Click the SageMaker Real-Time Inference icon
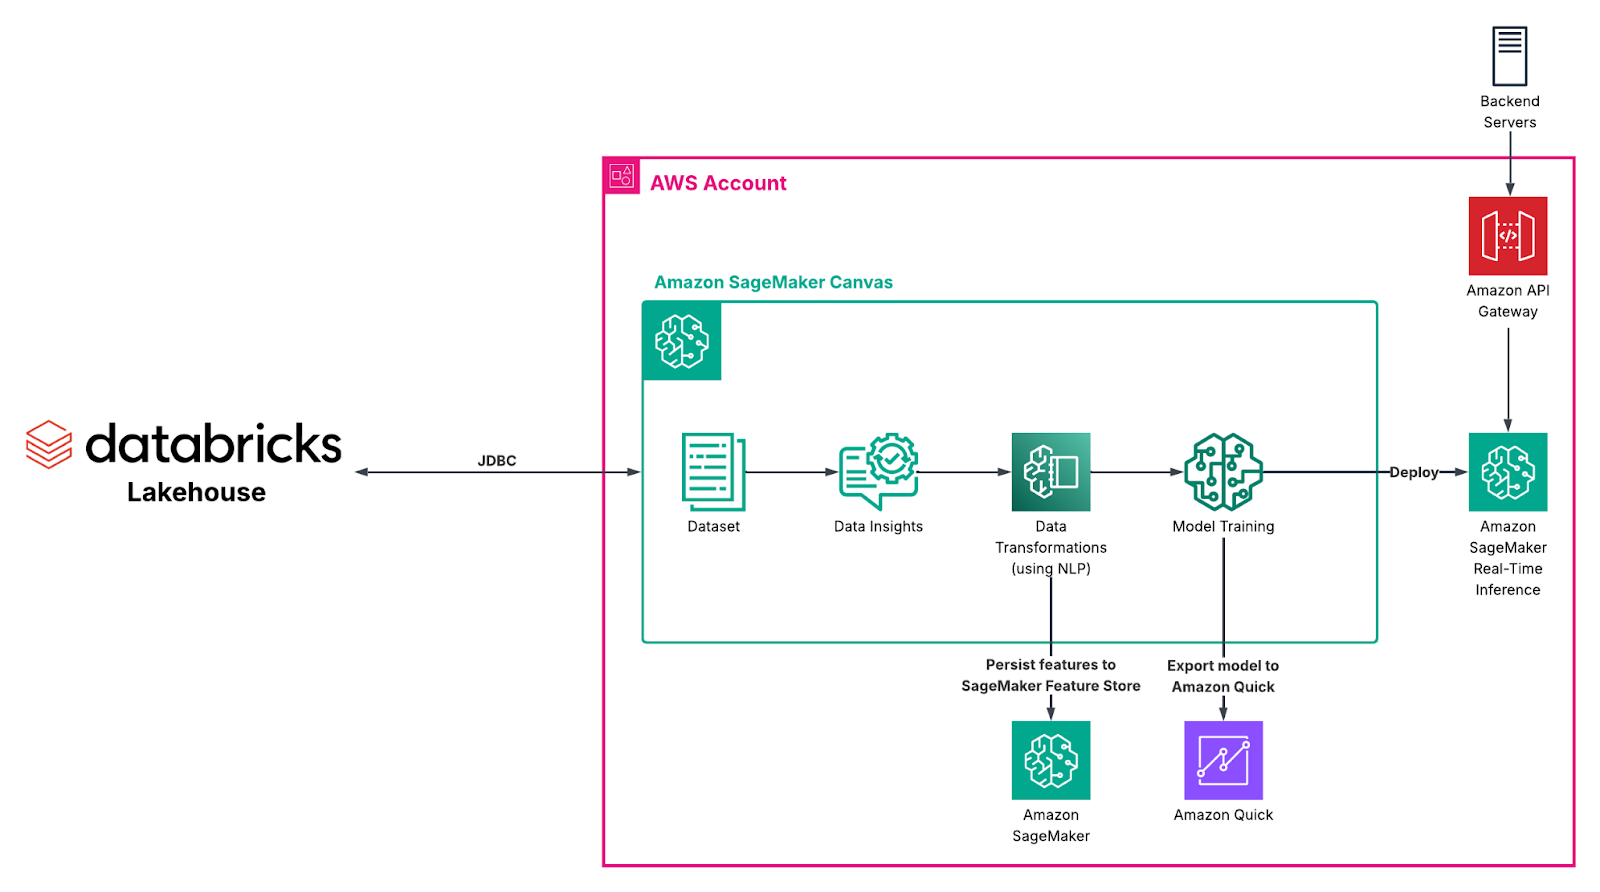This screenshot has height=892, width=1600. pos(1508,472)
